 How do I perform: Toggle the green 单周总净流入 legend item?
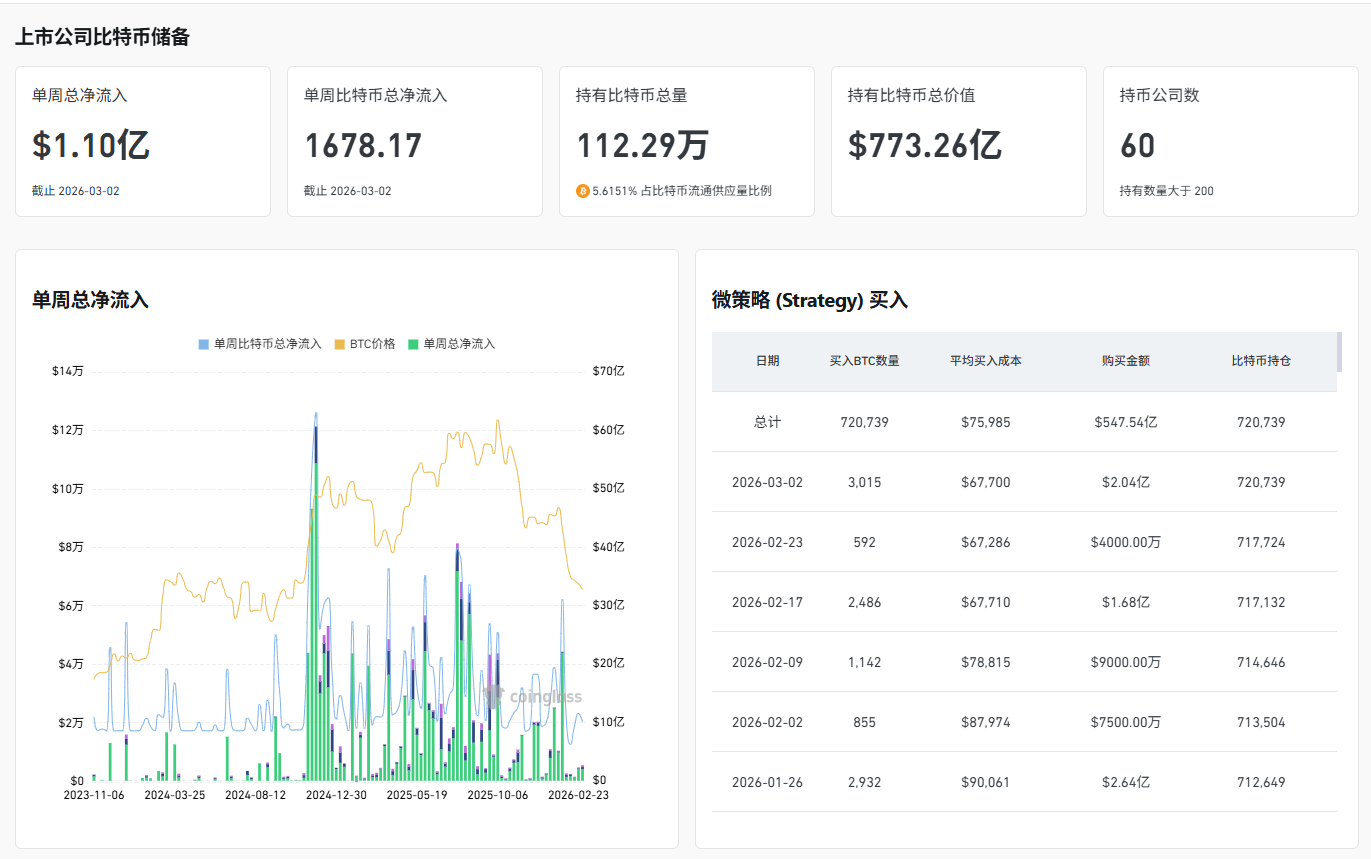click(x=451, y=344)
